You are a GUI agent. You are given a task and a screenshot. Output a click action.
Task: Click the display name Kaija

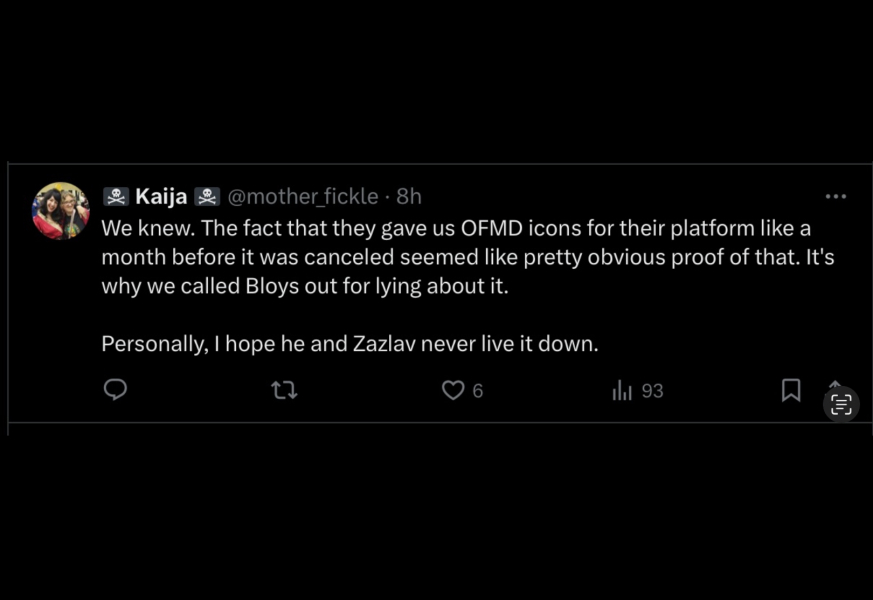click(x=161, y=196)
